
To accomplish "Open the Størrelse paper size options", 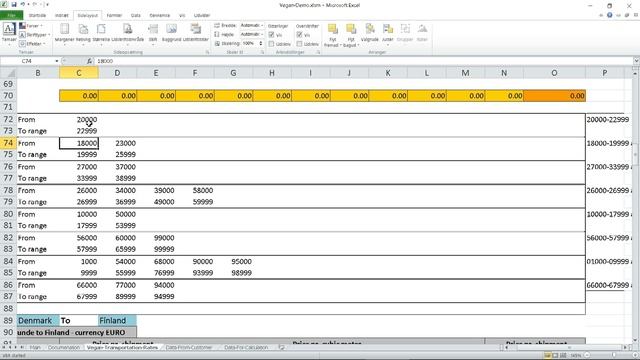I will [x=101, y=33].
